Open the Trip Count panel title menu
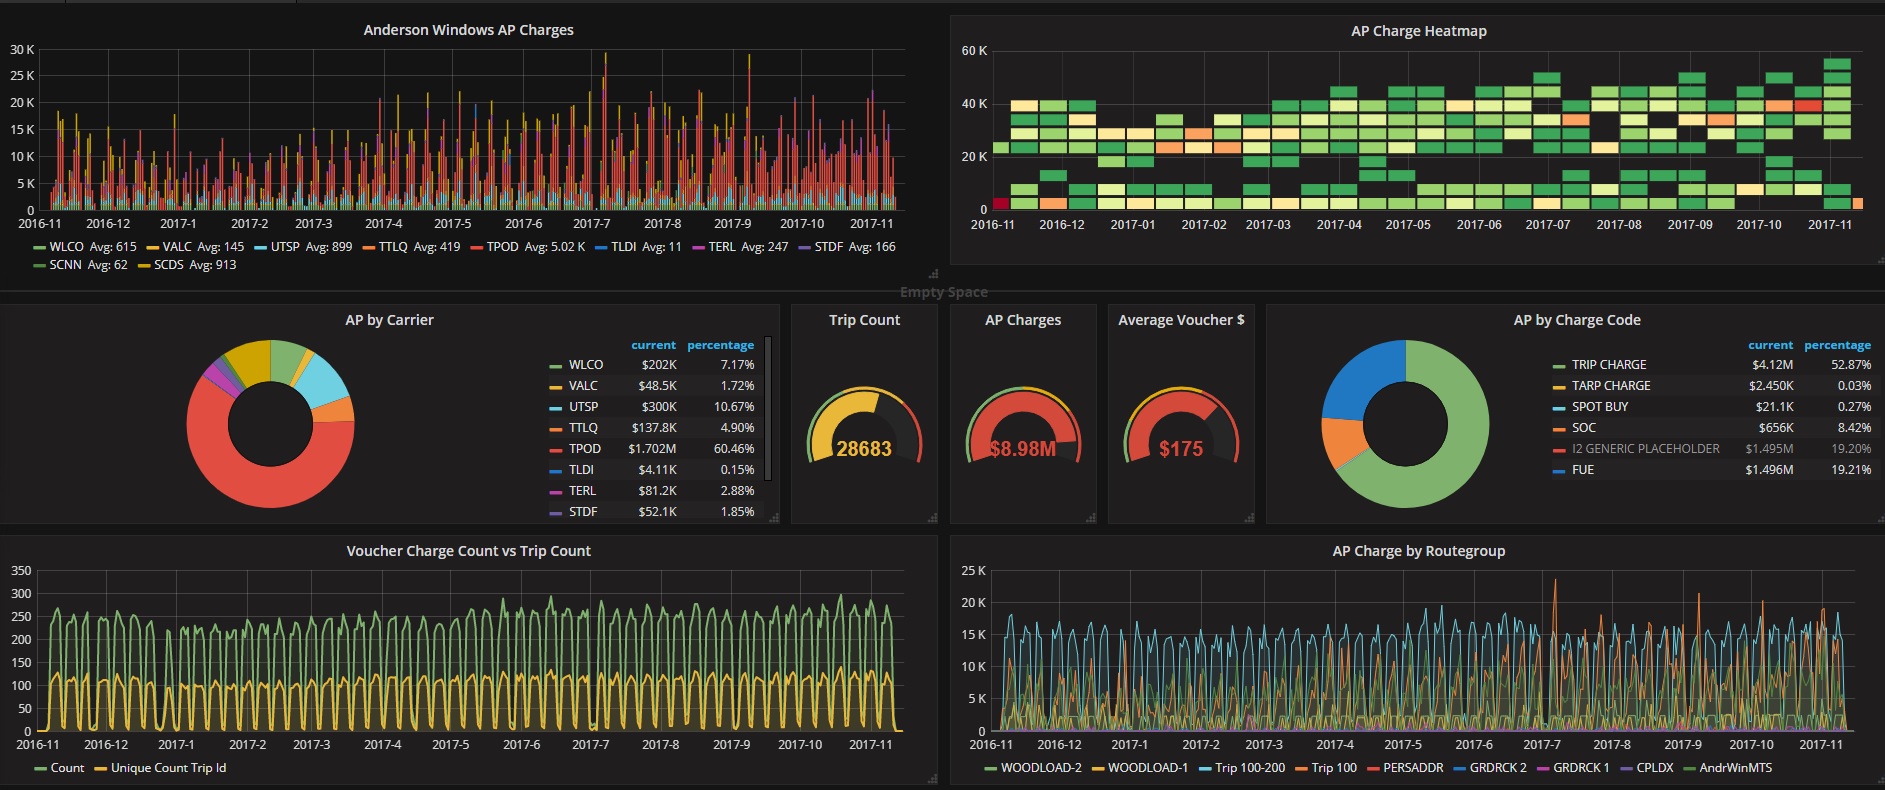 point(864,320)
